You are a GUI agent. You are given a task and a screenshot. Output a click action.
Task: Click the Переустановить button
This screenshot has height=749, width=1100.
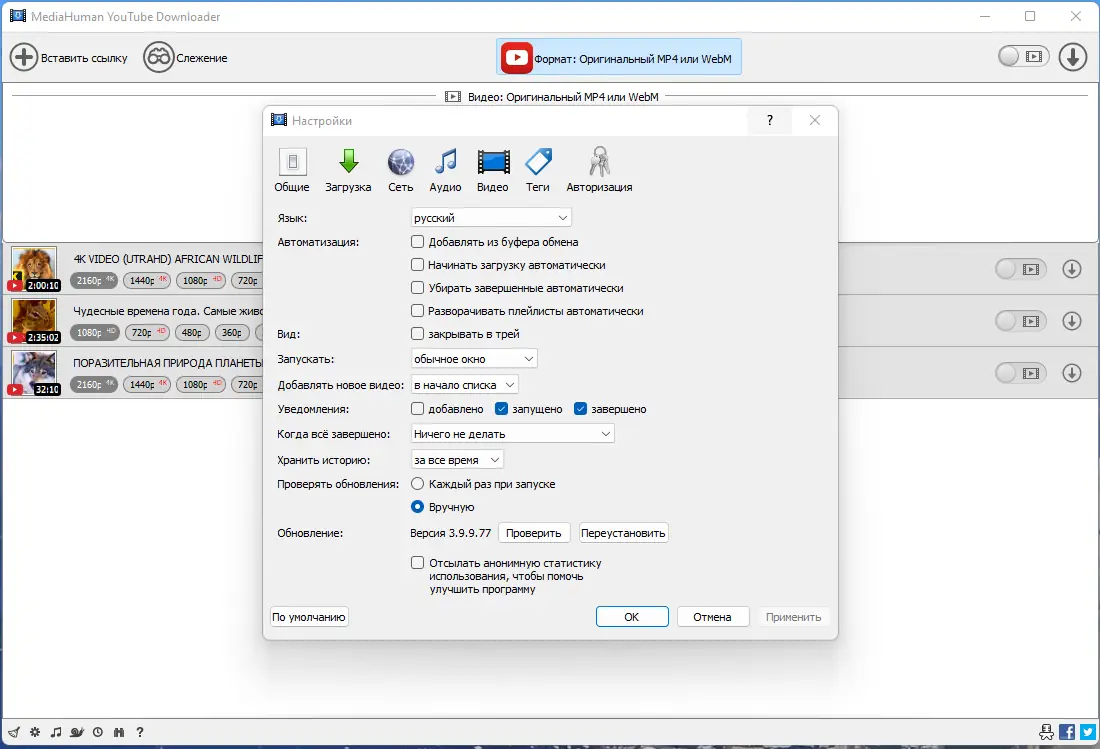pyautogui.click(x=623, y=533)
